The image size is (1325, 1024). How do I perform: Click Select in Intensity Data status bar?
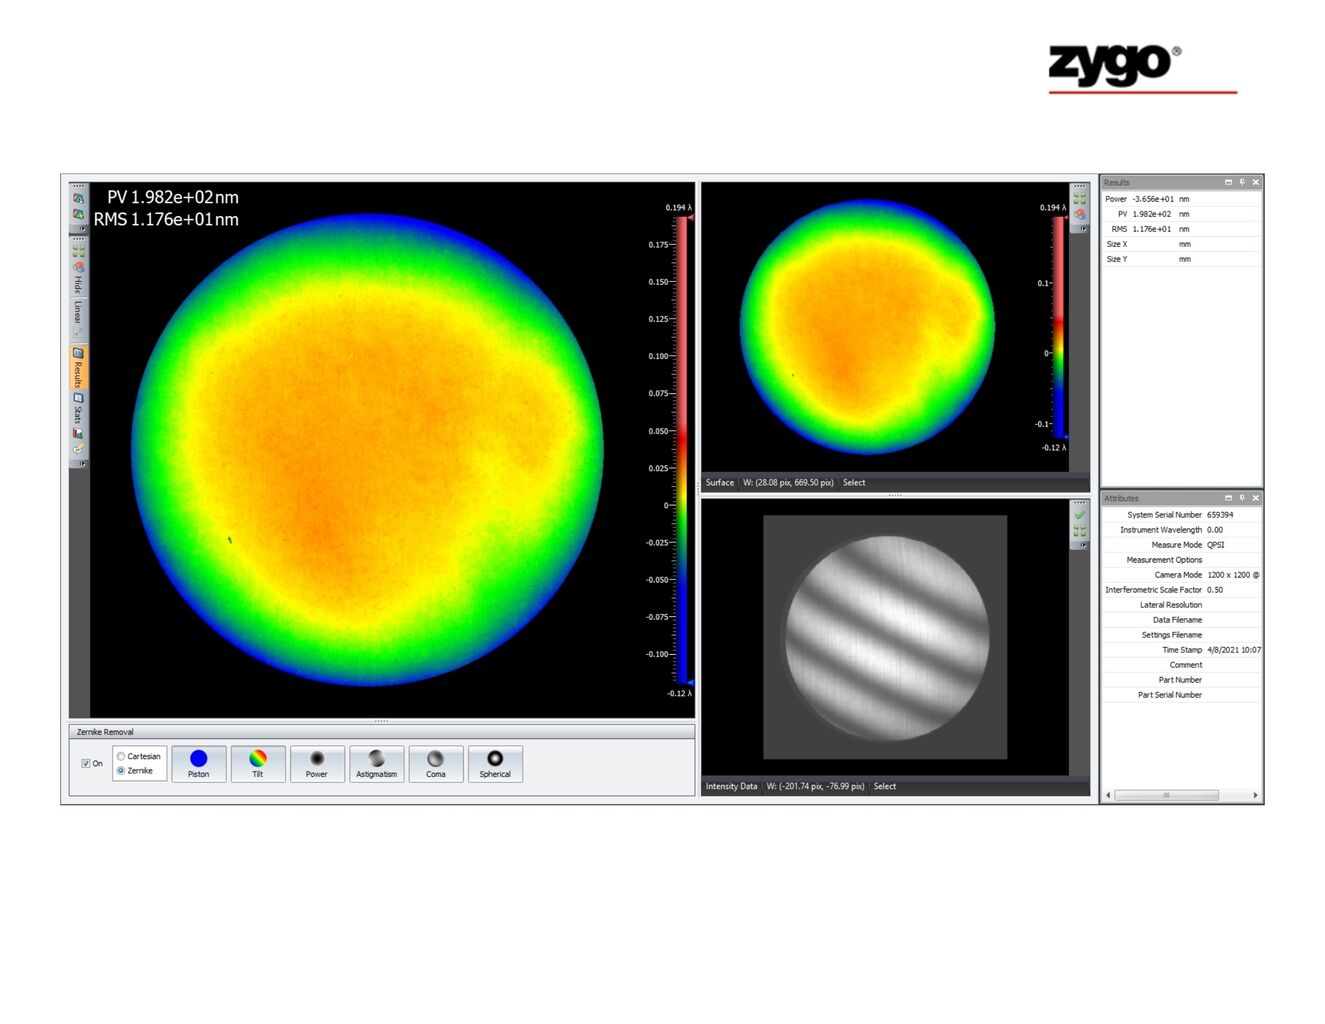(x=884, y=787)
